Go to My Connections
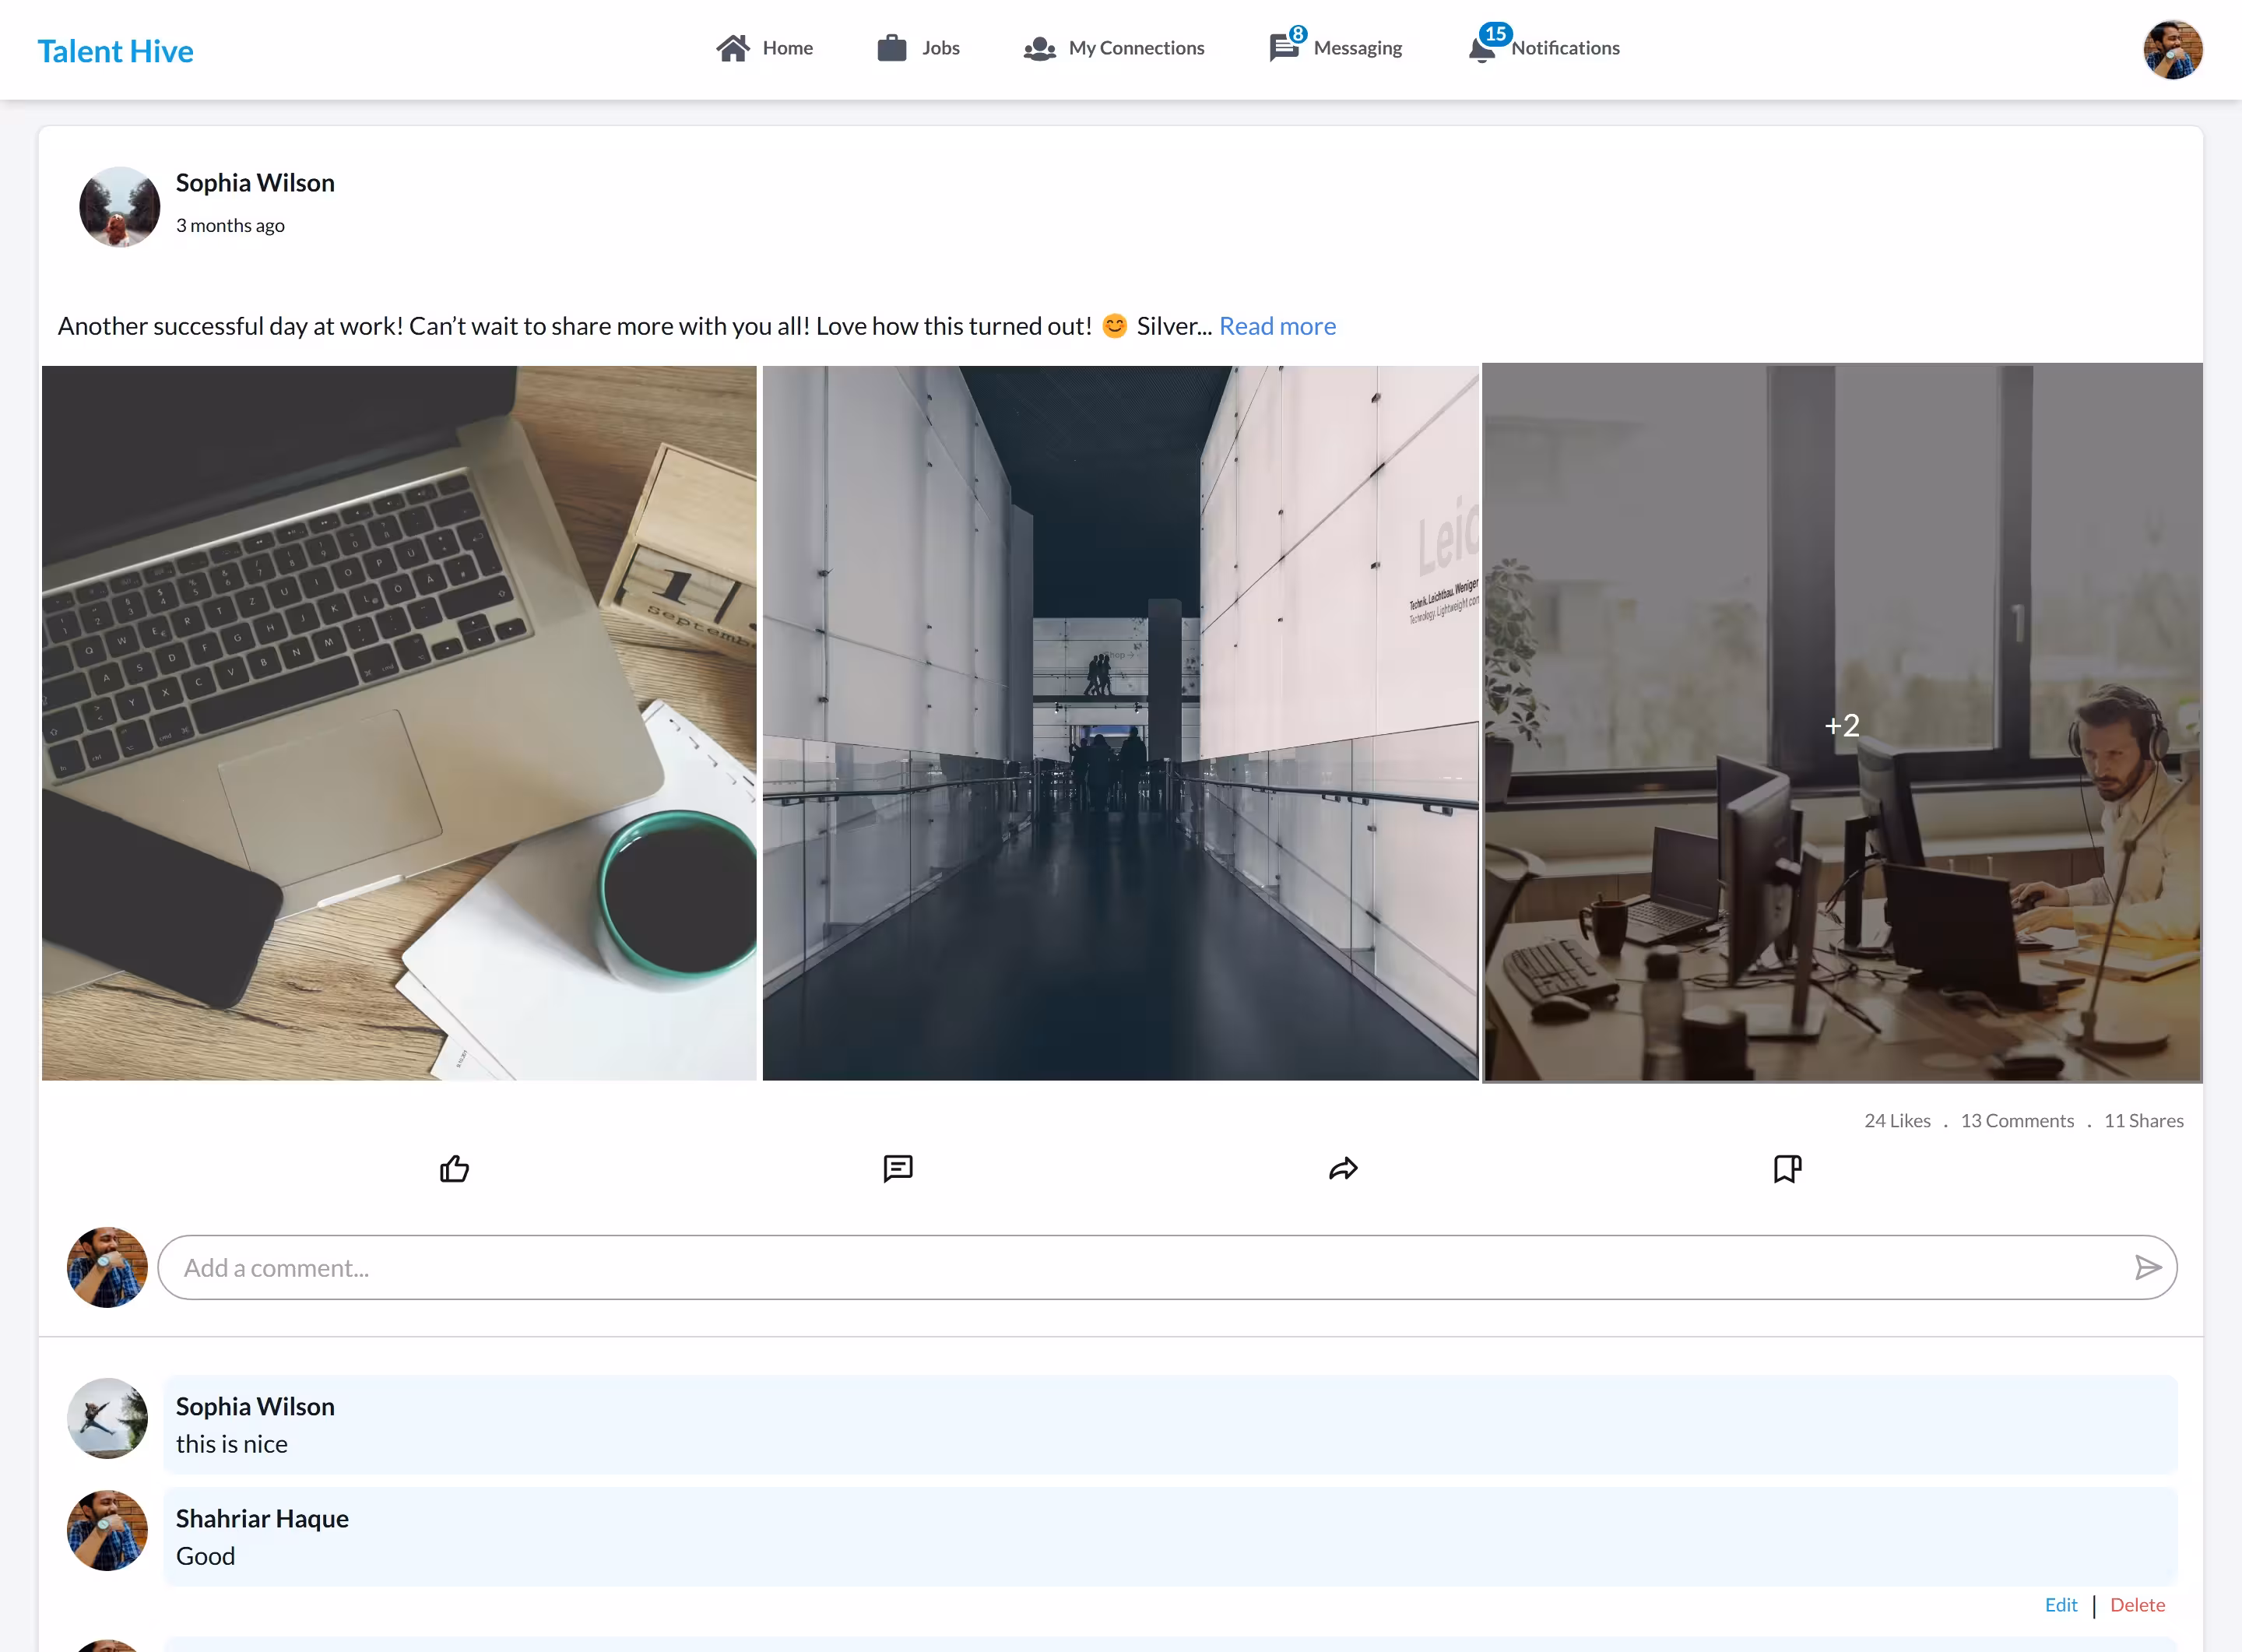 pyautogui.click(x=1114, y=48)
